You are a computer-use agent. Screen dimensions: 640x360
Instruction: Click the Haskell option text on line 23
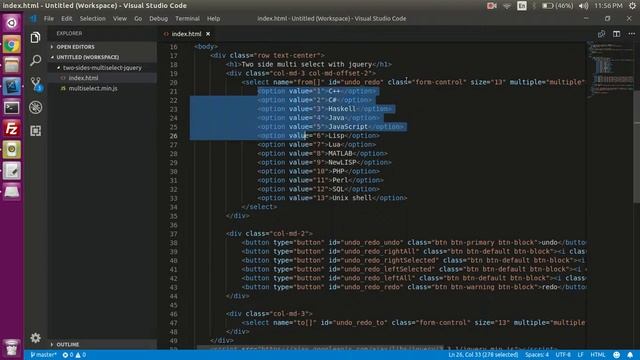tap(342, 109)
